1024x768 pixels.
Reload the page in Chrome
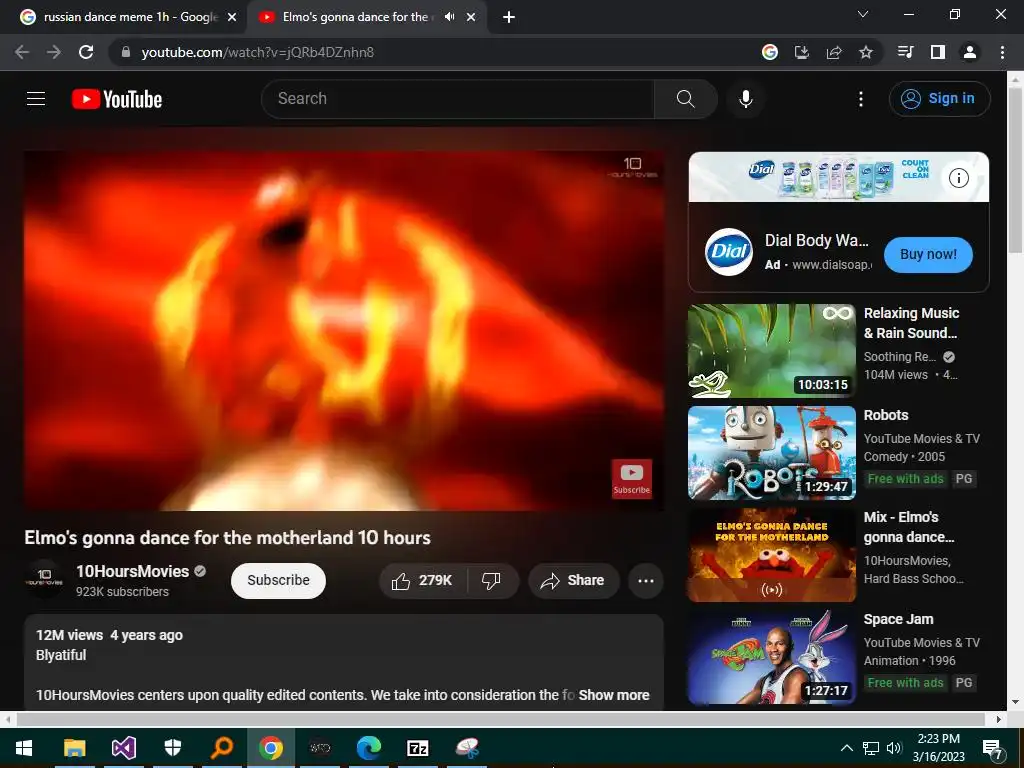coord(86,52)
